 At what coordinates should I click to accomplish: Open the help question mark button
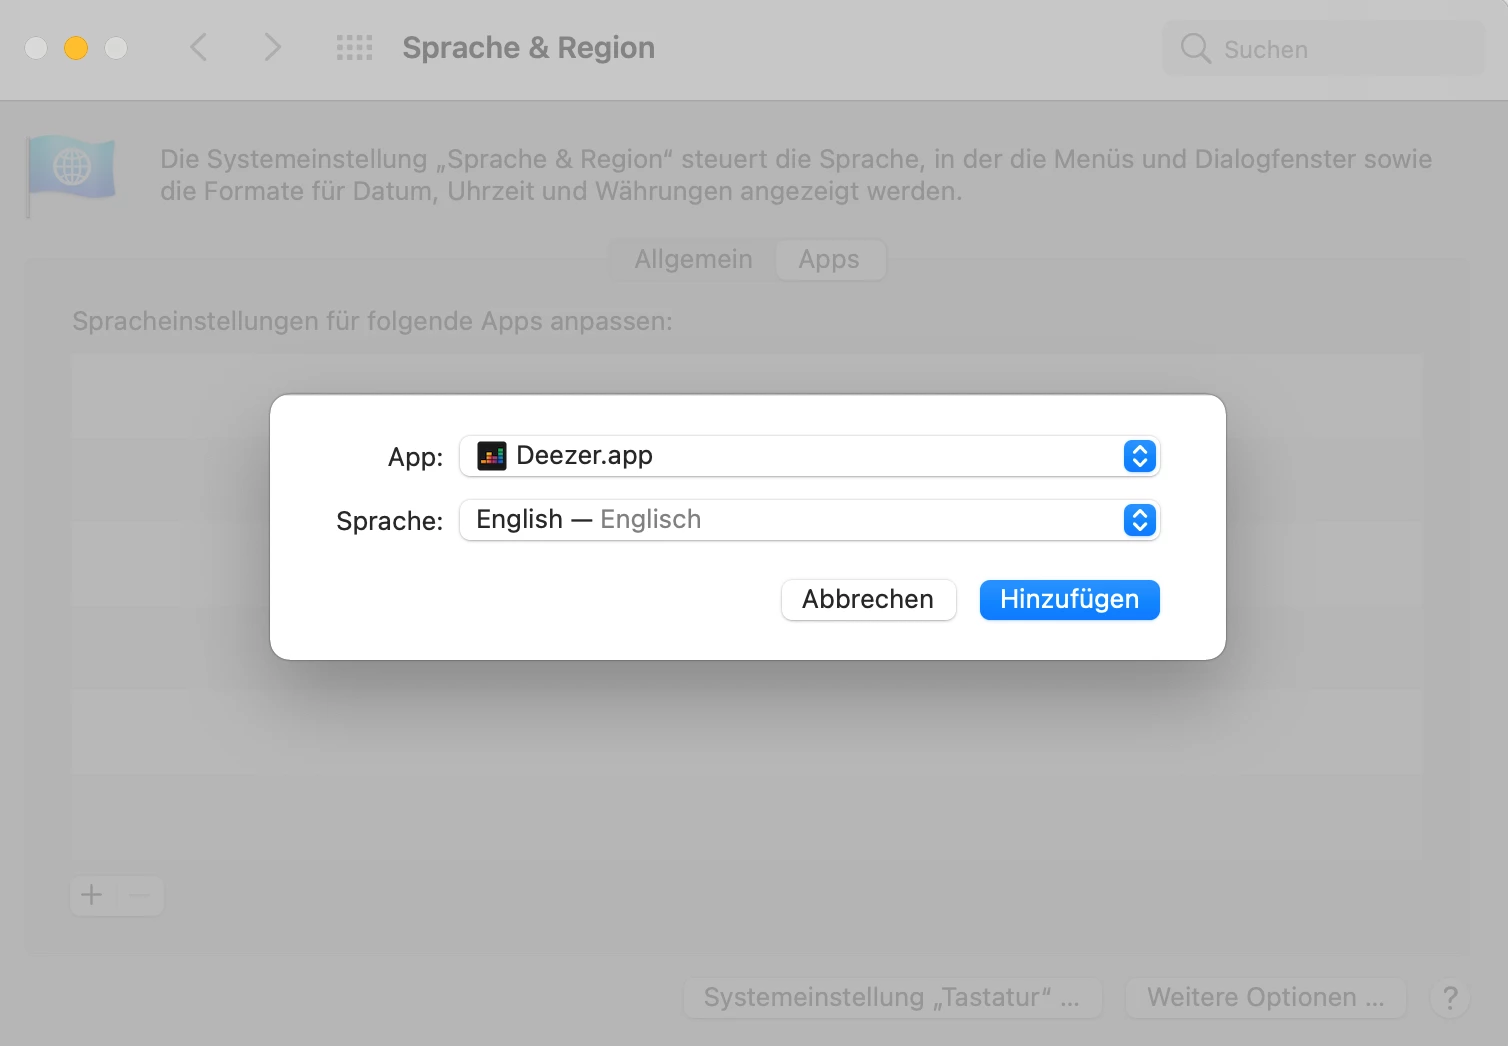pyautogui.click(x=1449, y=997)
